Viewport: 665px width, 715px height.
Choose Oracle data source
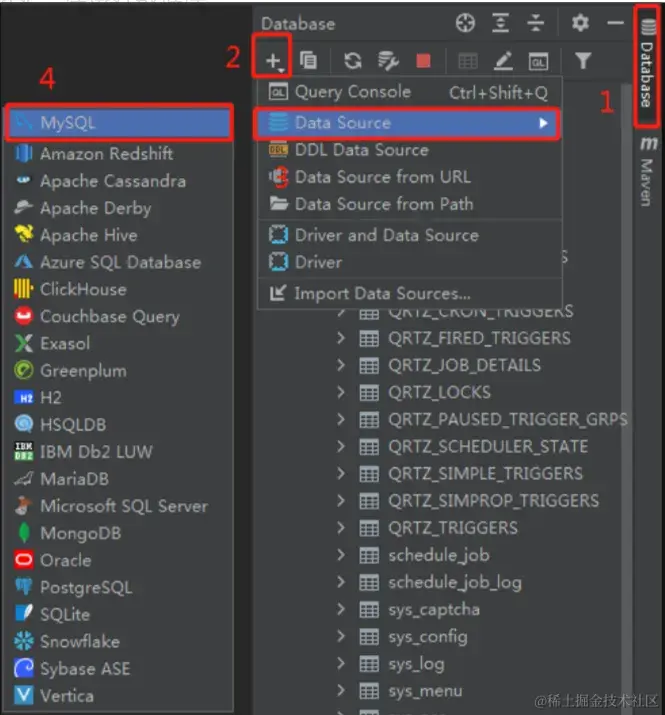[x=119, y=560]
